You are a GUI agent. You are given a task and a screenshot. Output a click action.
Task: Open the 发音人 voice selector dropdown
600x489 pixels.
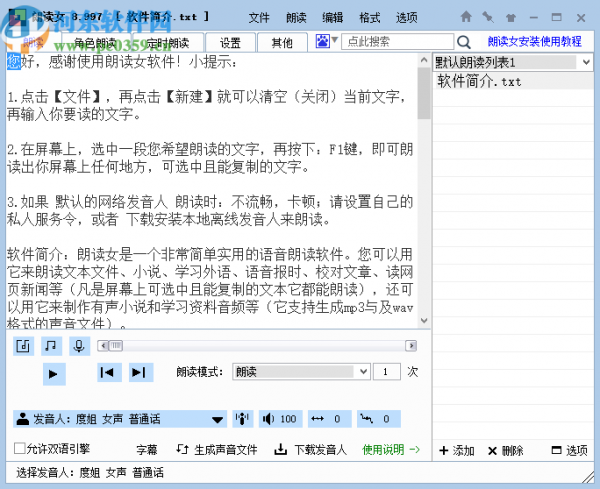click(120, 419)
